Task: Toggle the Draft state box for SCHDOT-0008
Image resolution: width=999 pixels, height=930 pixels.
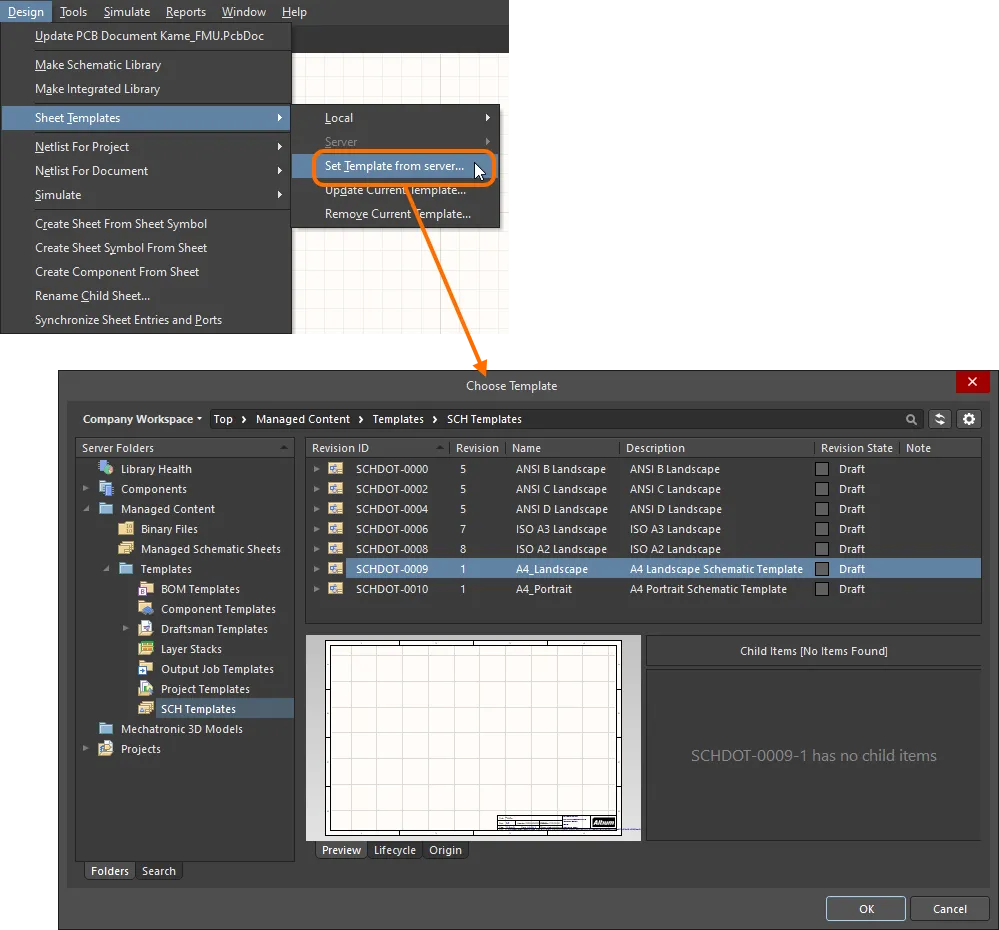Action: 822,548
